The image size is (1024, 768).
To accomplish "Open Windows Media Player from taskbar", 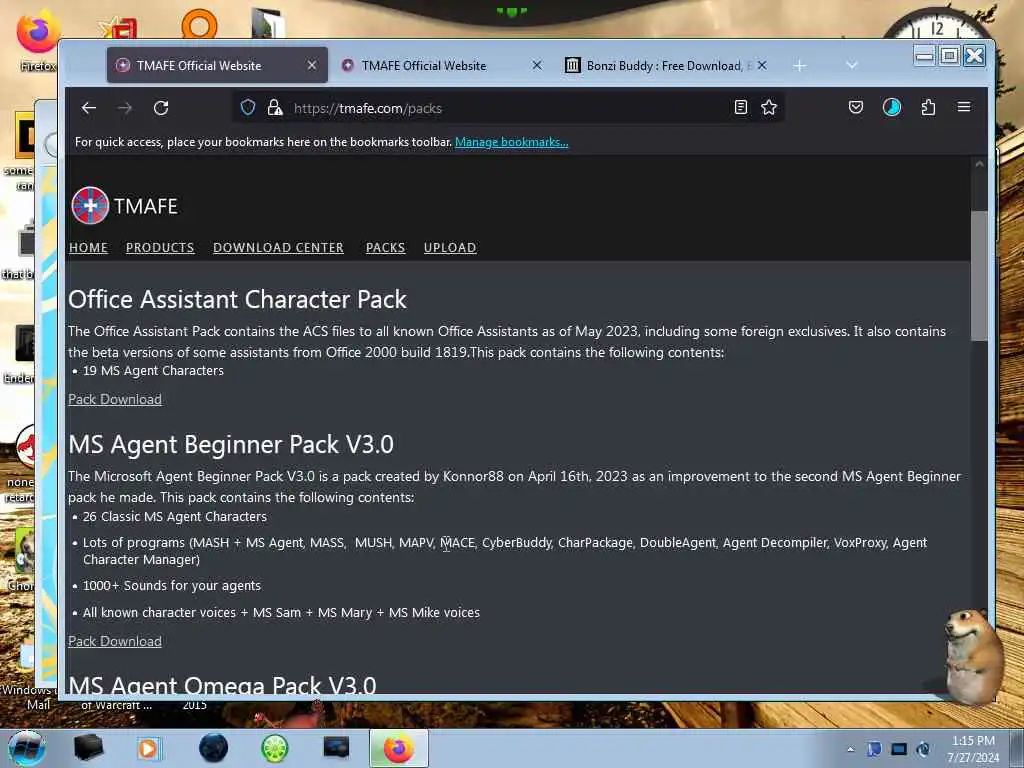I will [x=148, y=748].
